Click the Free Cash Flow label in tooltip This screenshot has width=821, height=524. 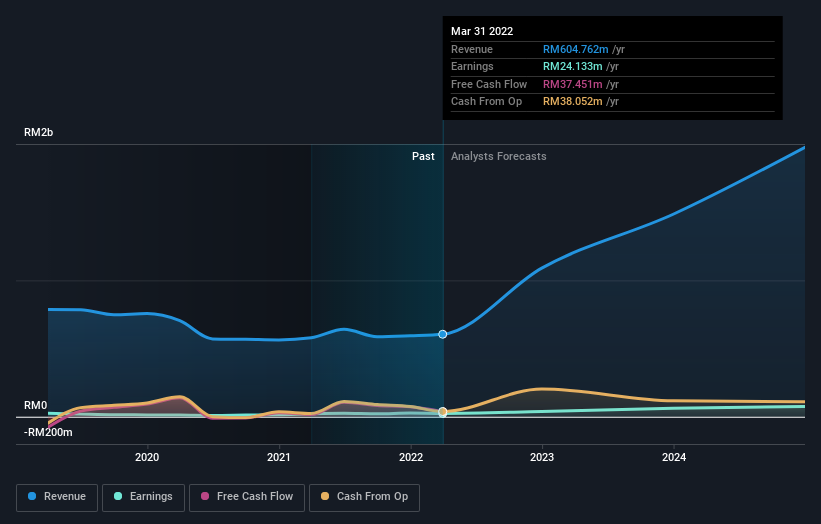tap(489, 84)
